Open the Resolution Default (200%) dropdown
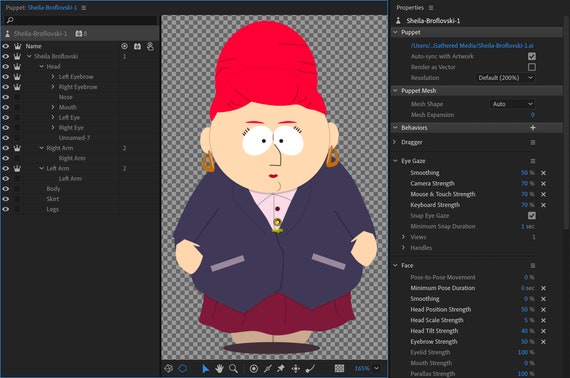 click(x=505, y=78)
